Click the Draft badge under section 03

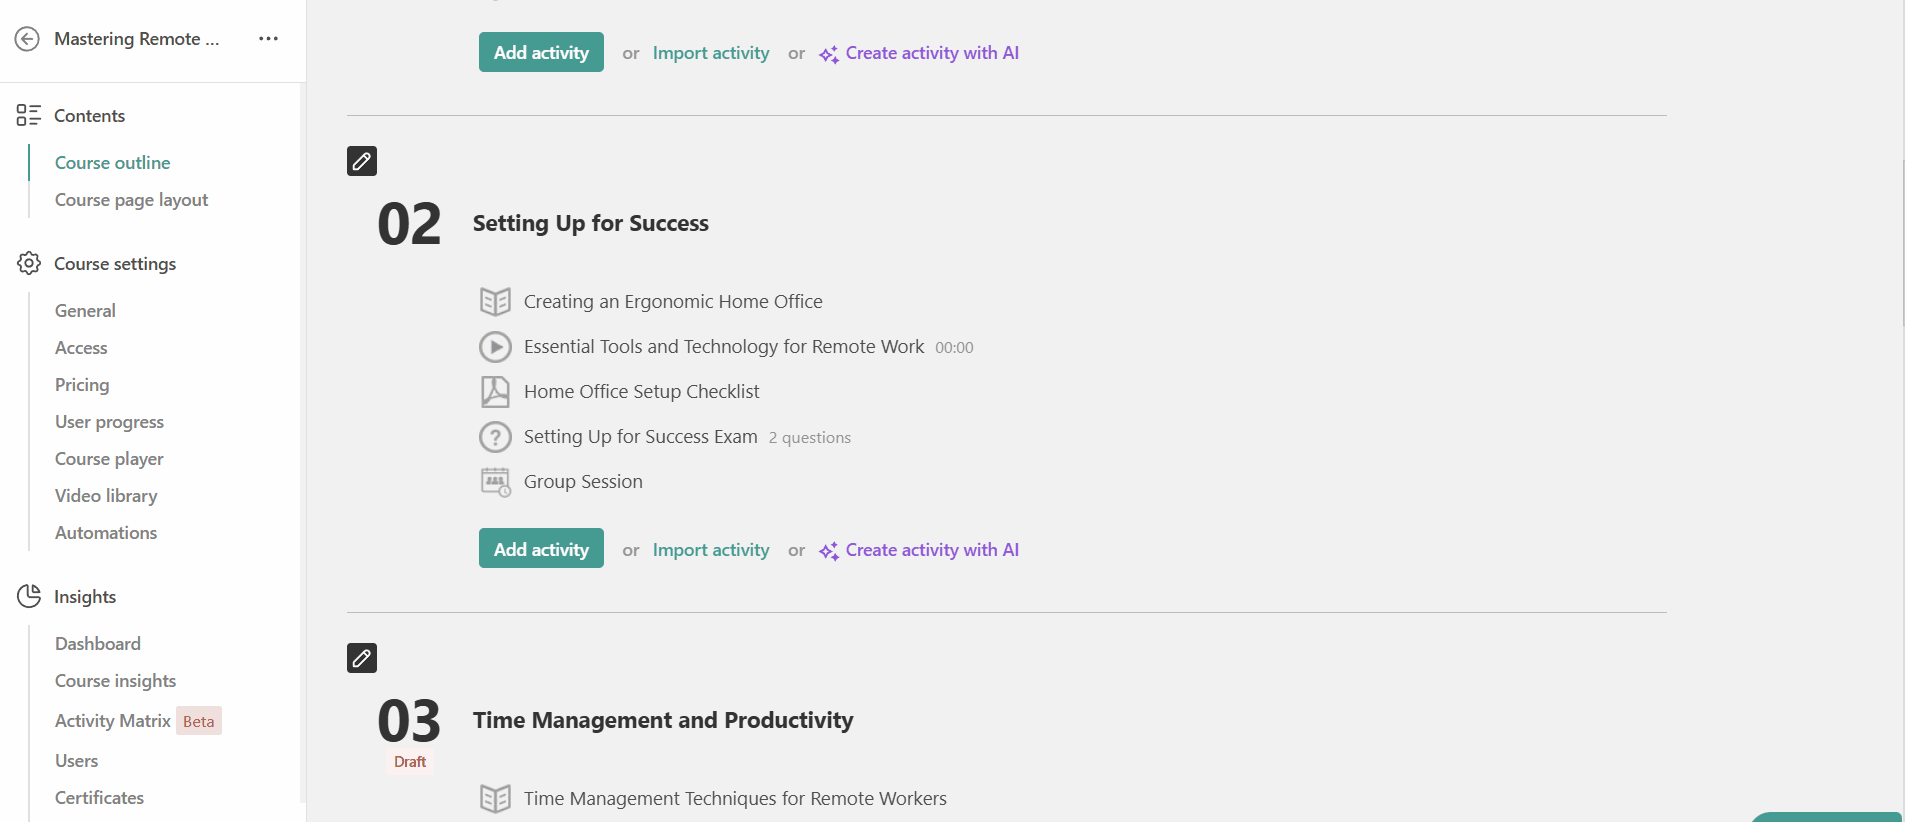click(409, 761)
